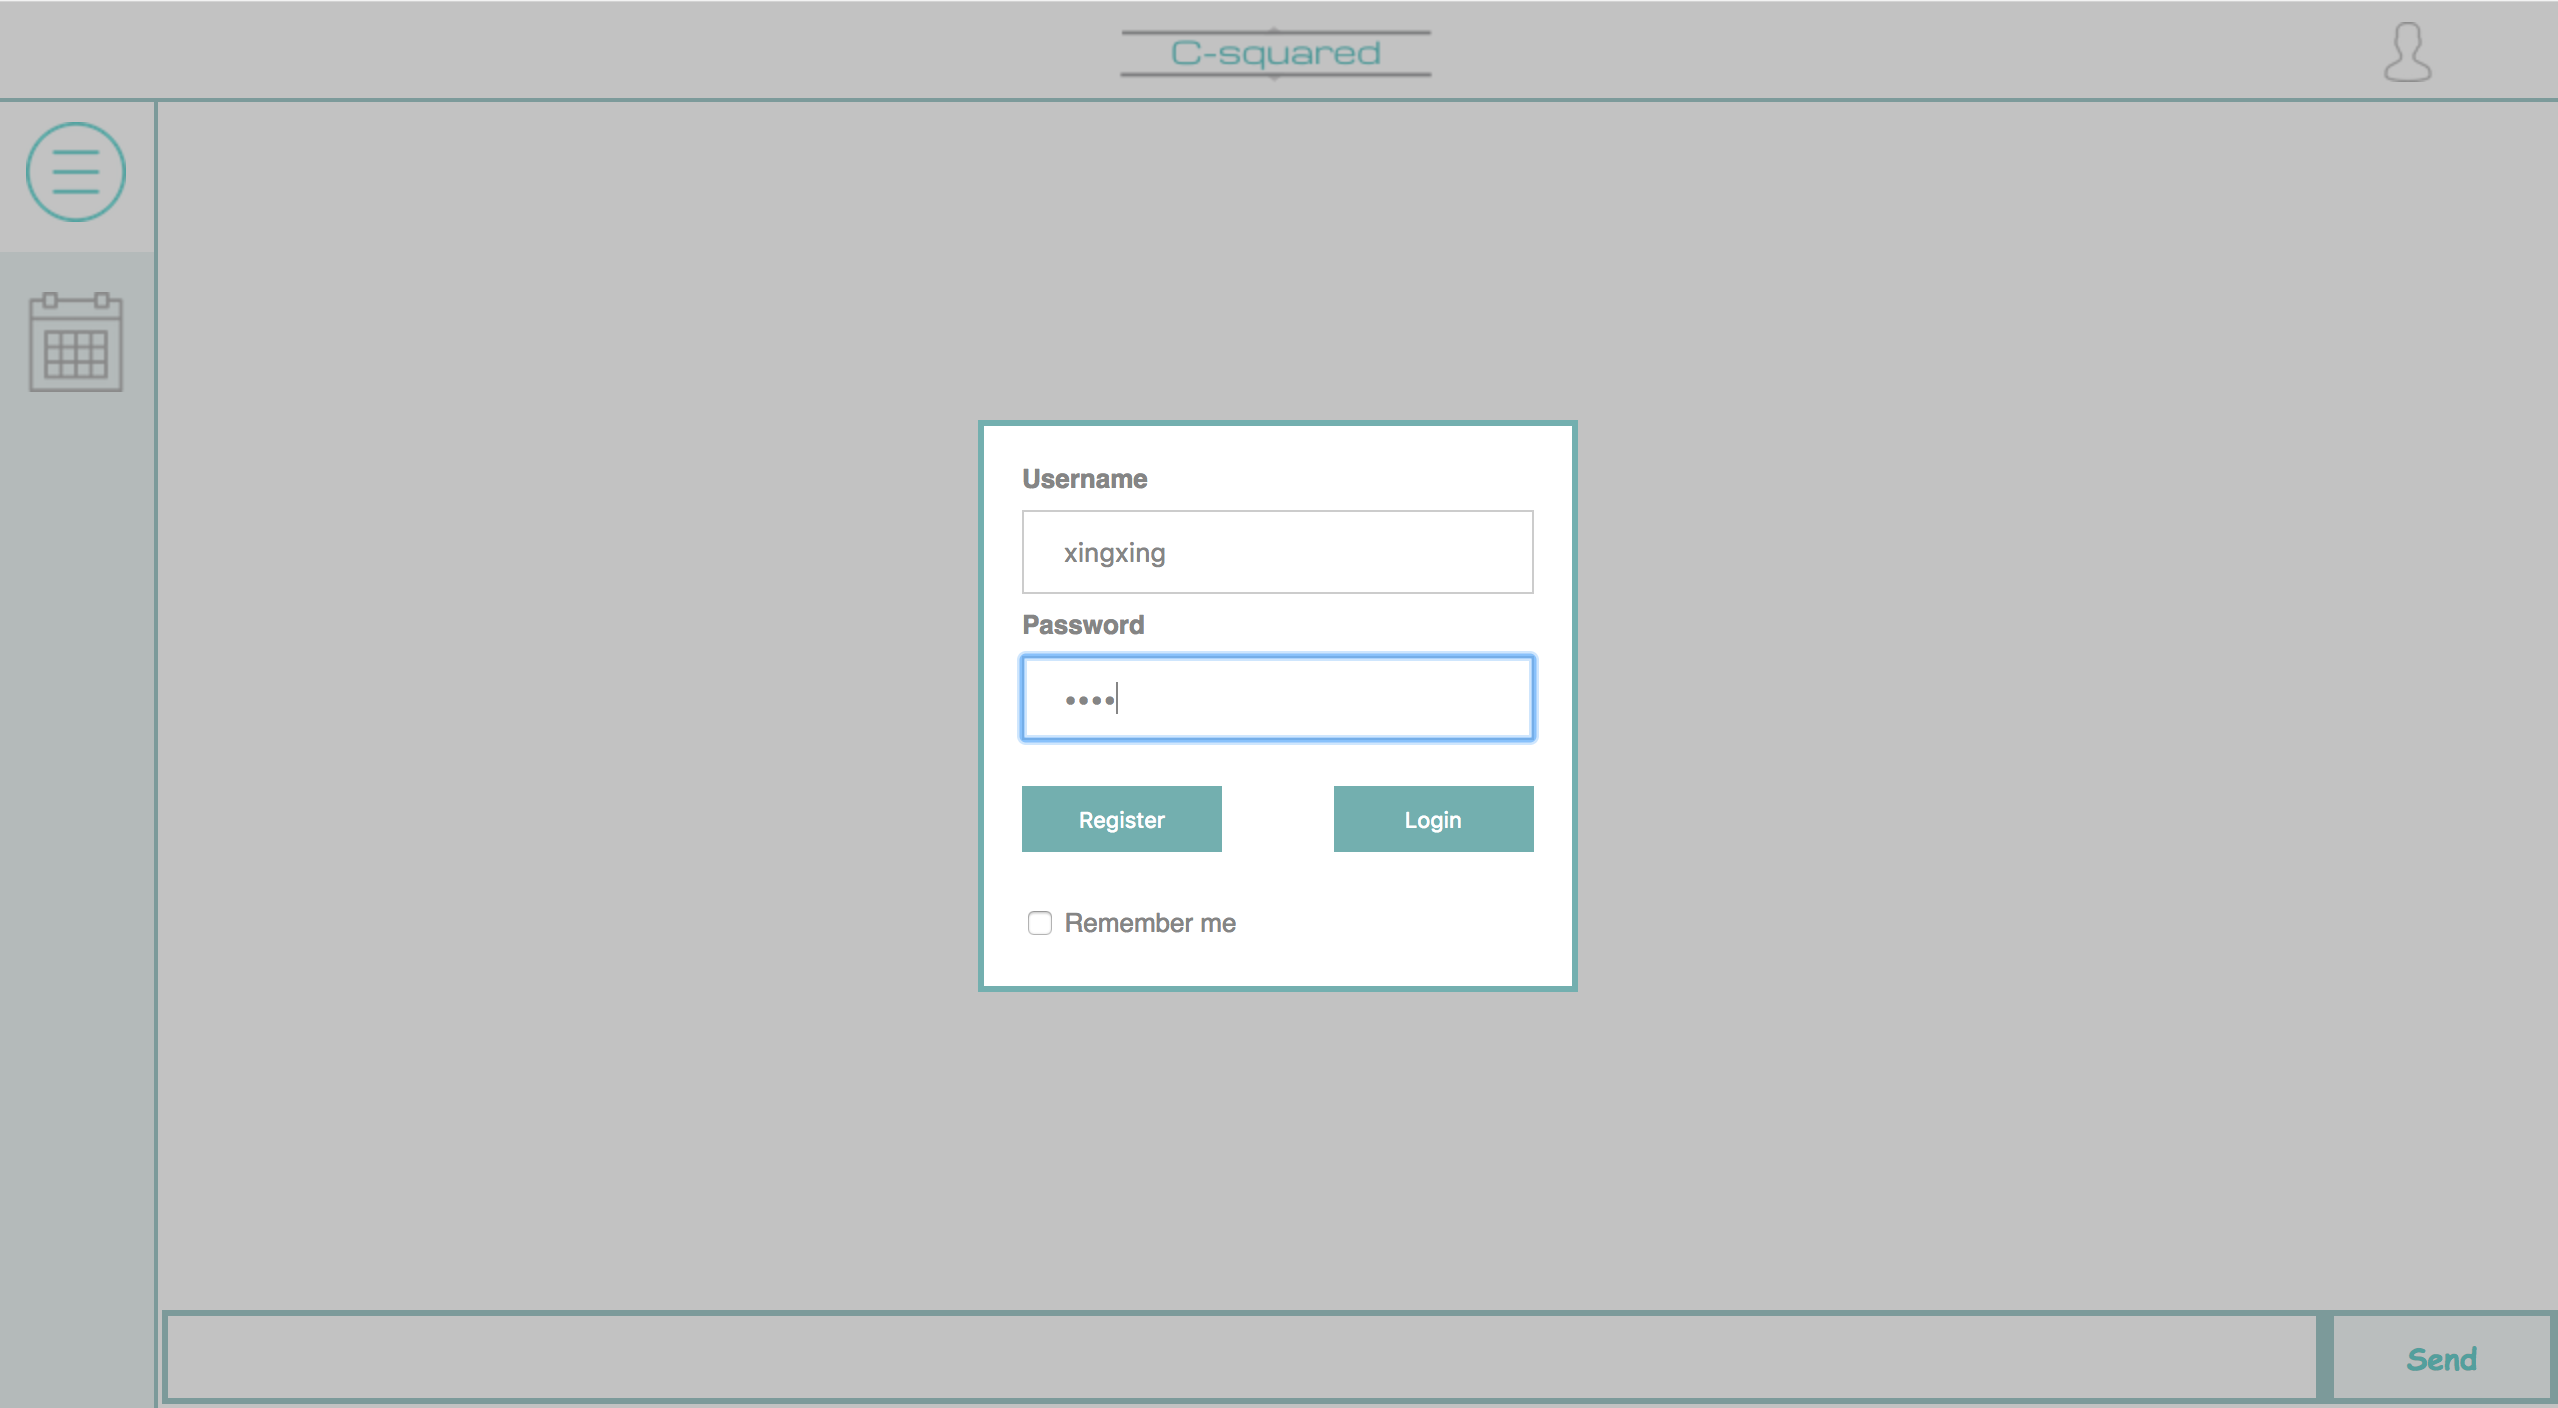Click the Password label above the second field
This screenshot has height=1408, width=2558.
point(1083,625)
